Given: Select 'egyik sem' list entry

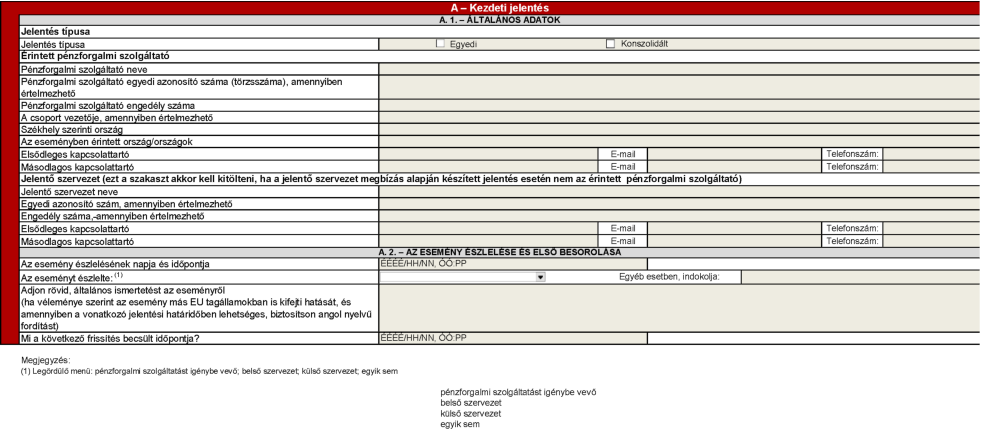Looking at the screenshot, I should 460,424.
